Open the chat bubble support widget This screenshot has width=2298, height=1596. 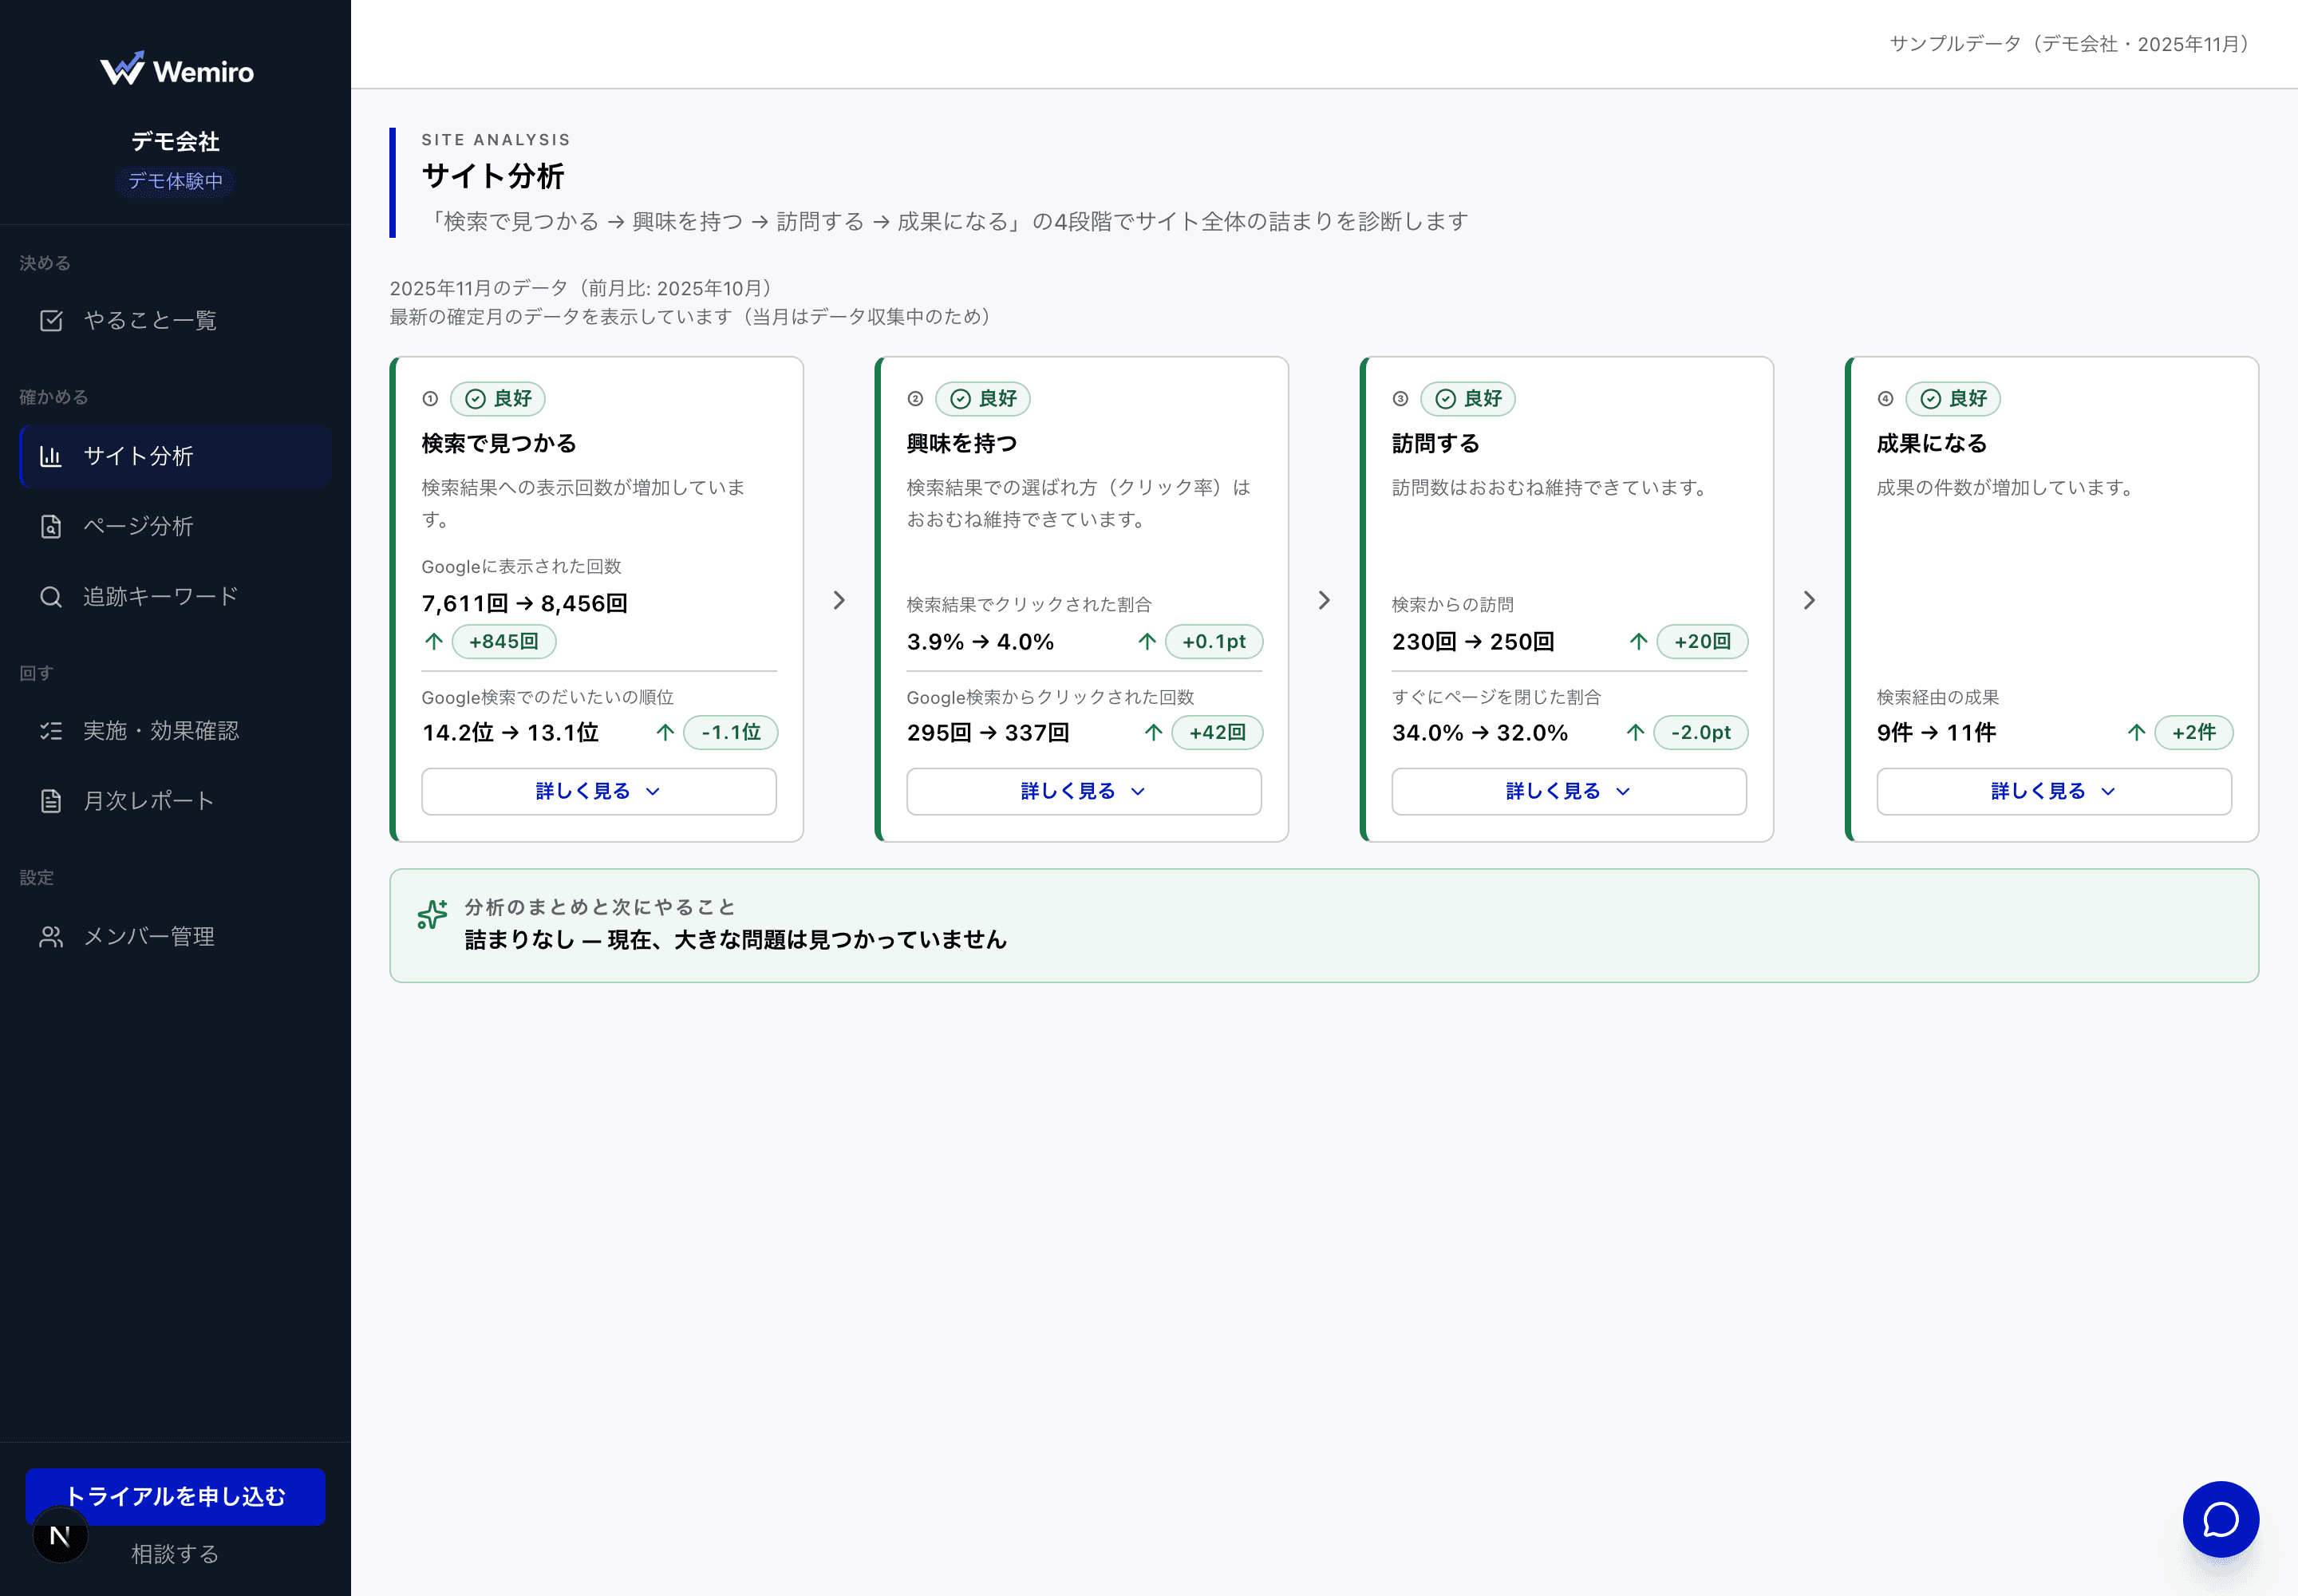(2220, 1519)
